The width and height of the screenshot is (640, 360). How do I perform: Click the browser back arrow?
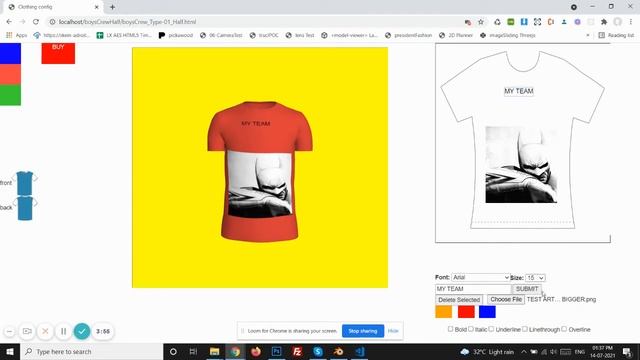click(x=9, y=22)
